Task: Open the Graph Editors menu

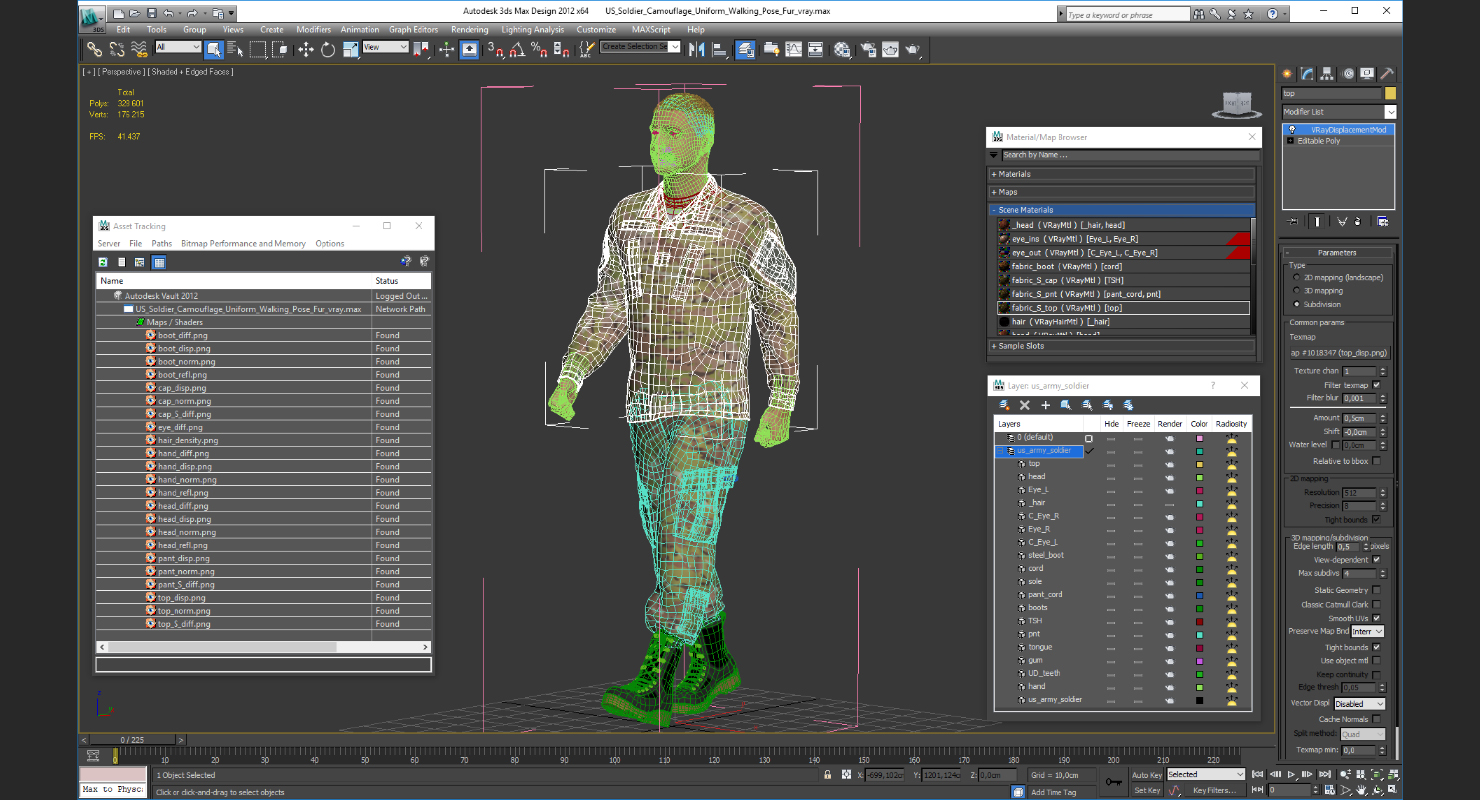Action: point(413,30)
